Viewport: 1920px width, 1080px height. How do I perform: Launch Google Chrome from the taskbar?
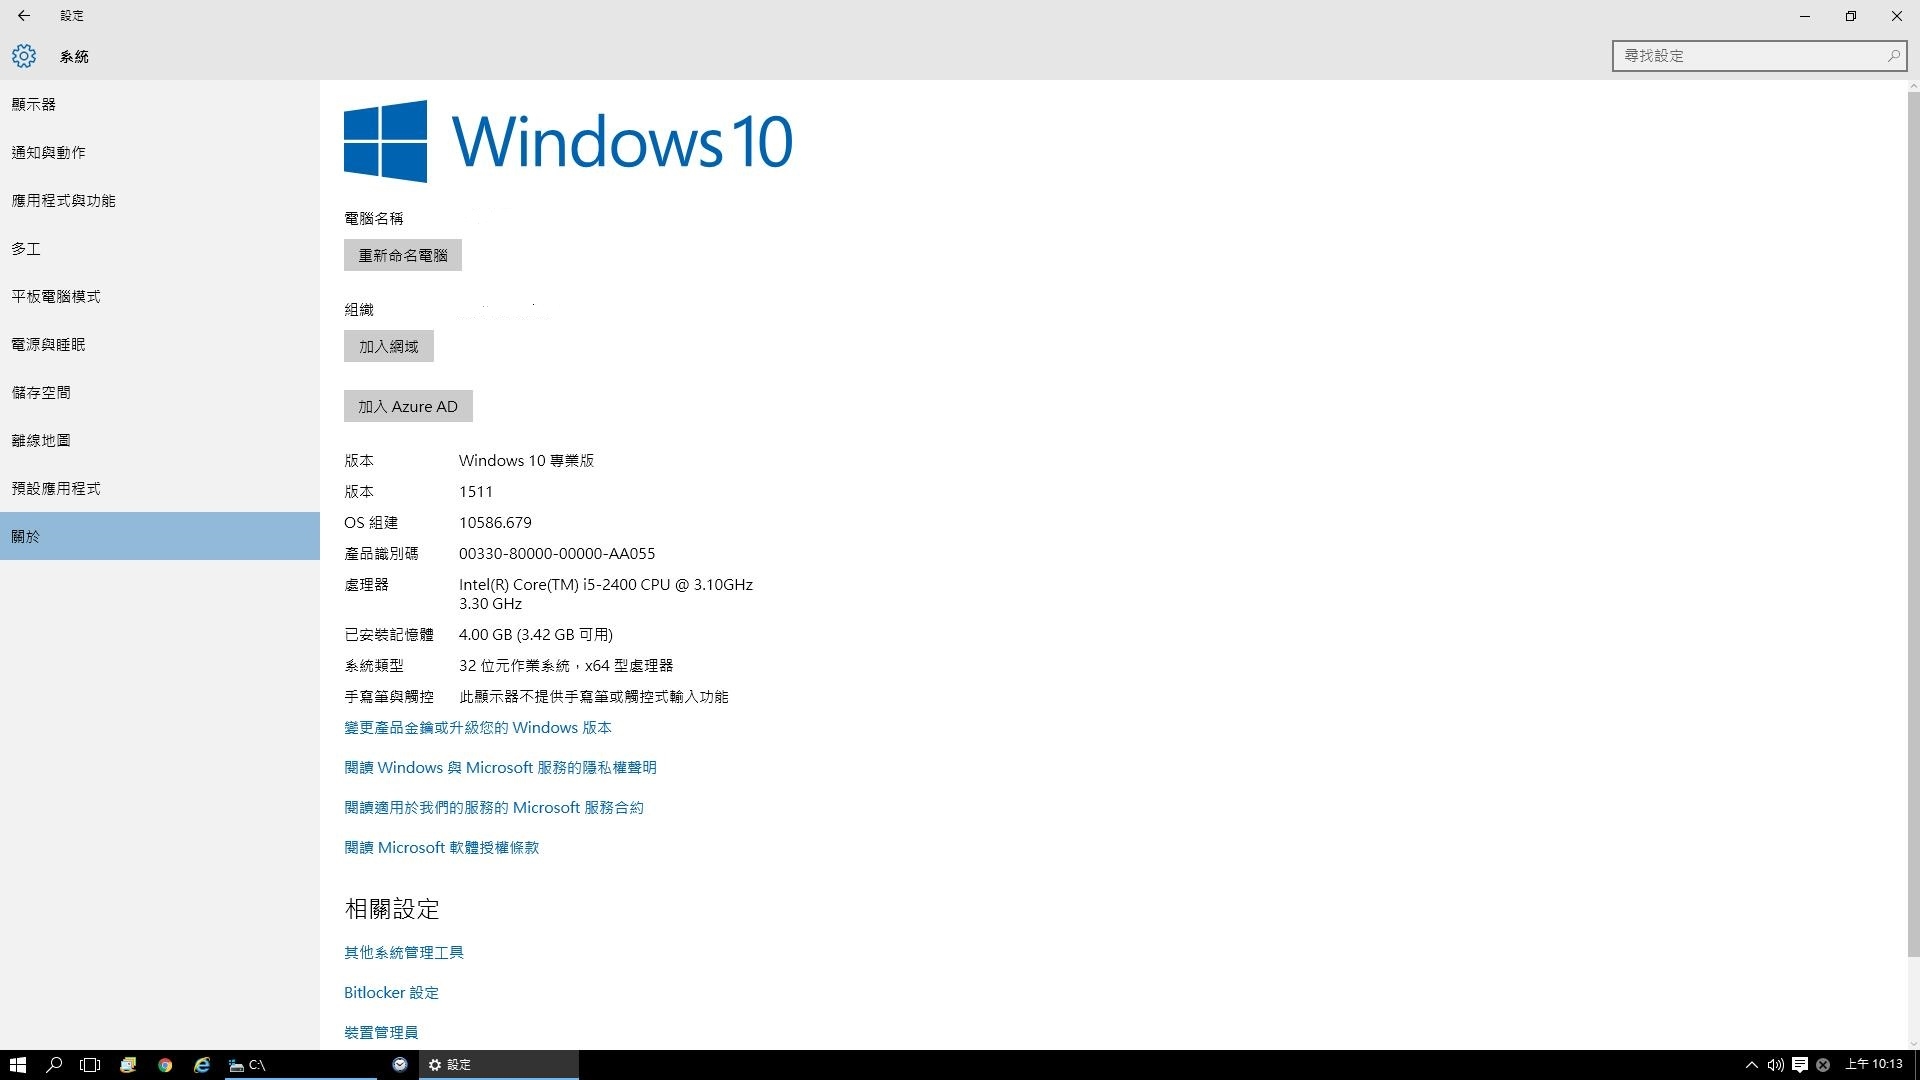(x=165, y=1065)
